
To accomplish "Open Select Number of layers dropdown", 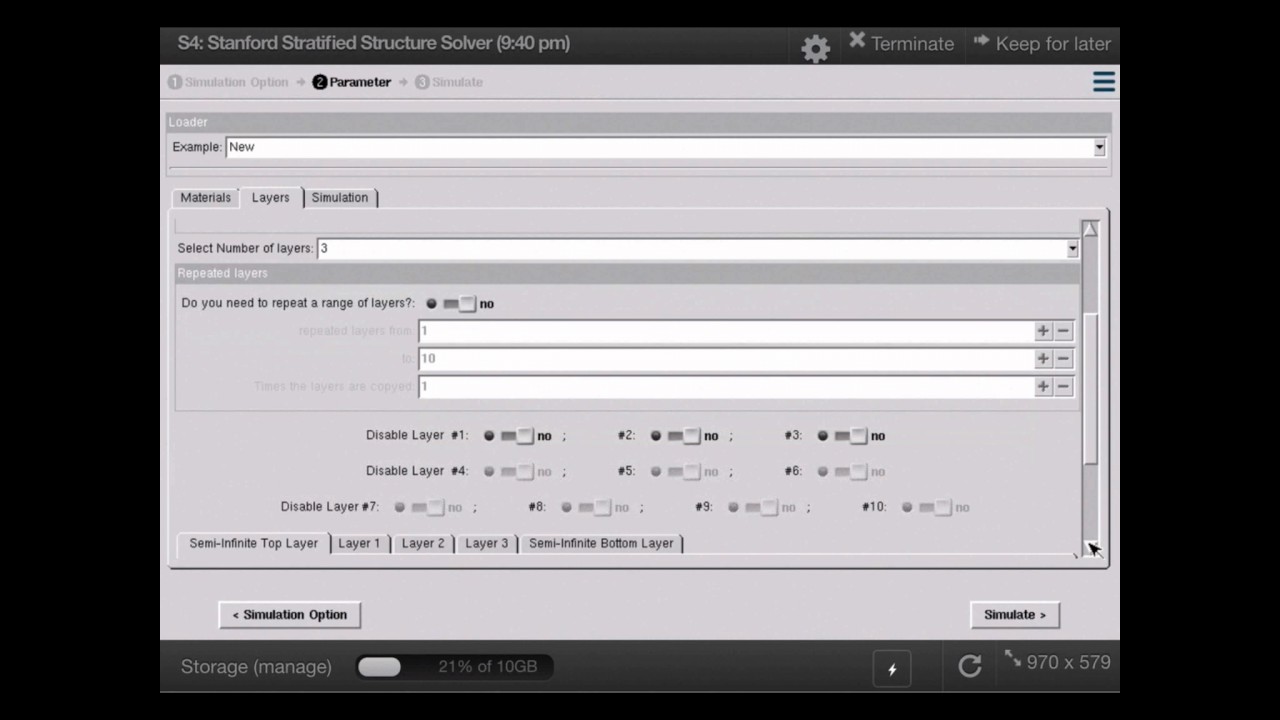I will pos(698,248).
